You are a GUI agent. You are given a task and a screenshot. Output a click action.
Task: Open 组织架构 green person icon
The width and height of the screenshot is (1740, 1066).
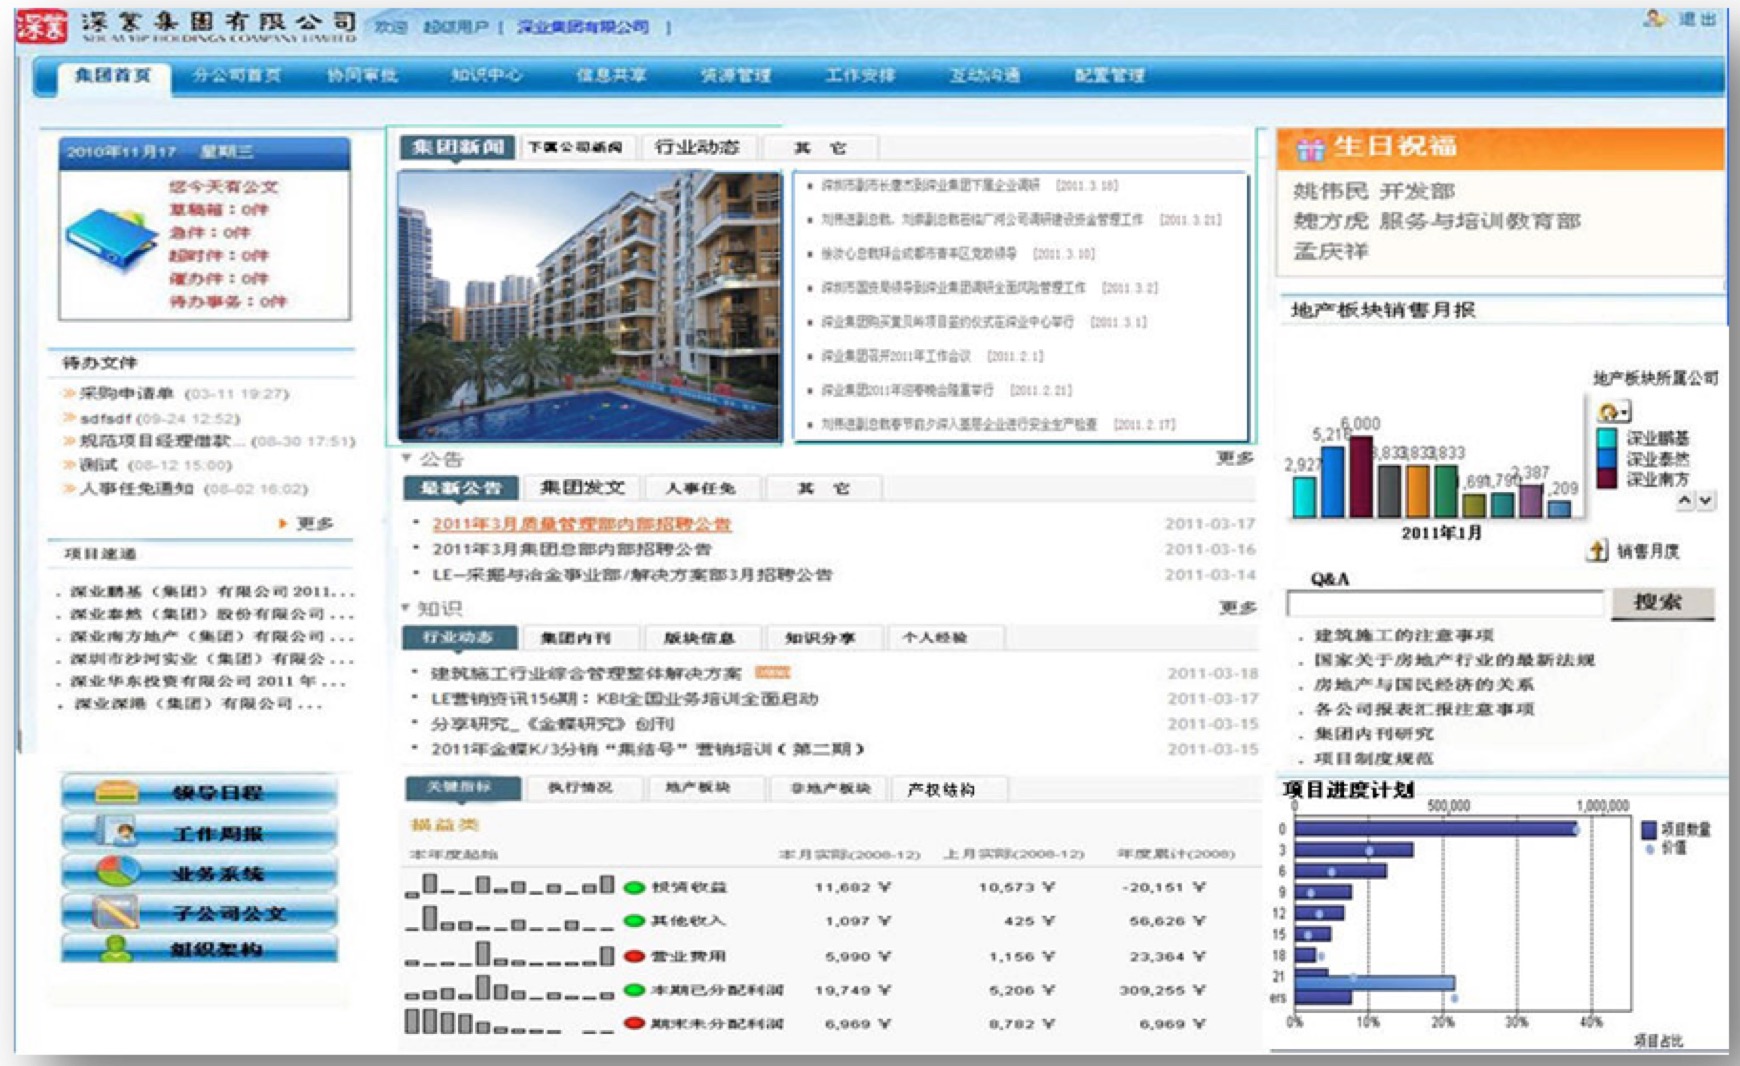116,948
